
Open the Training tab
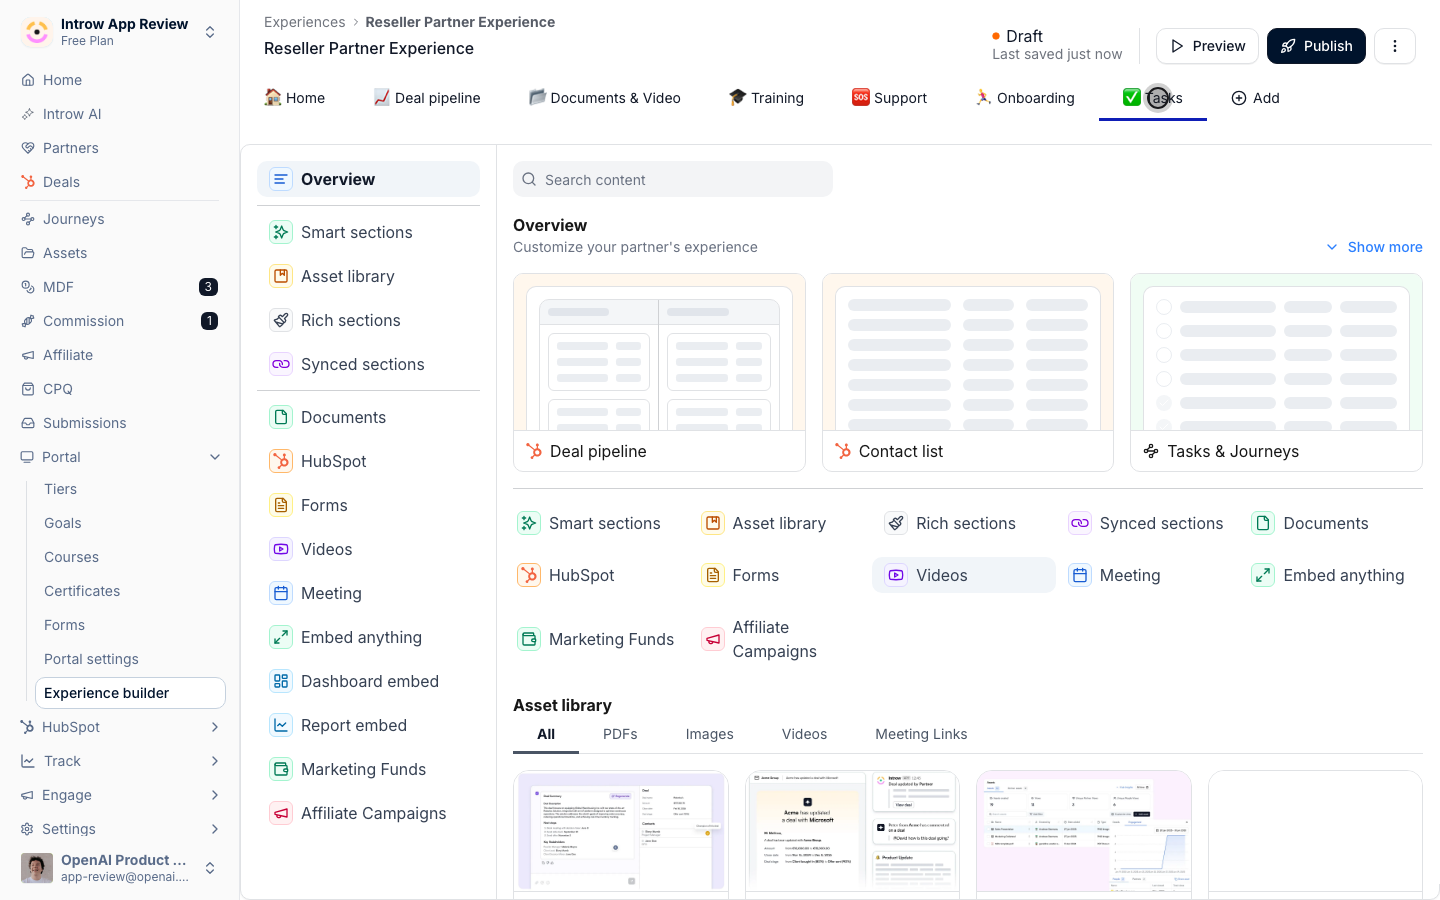(x=766, y=98)
